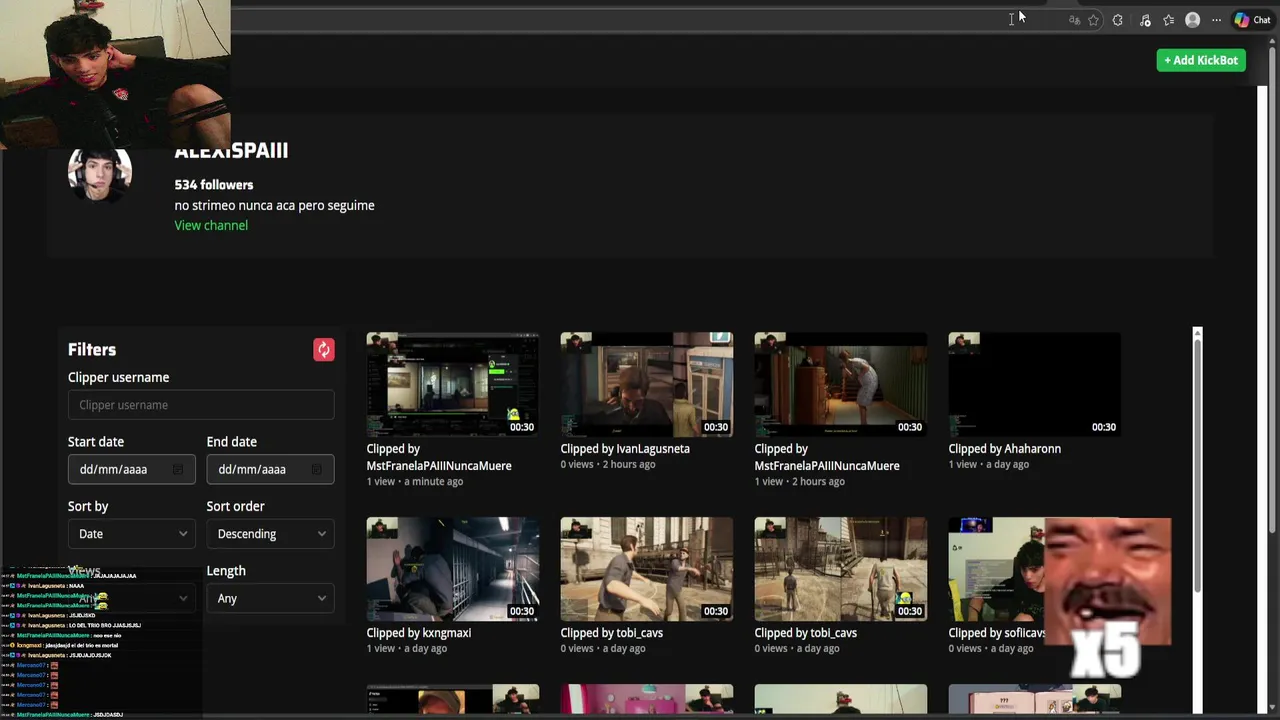The width and height of the screenshot is (1280, 720).
Task: Expand the Sort order Descending dropdown
Action: [x=270, y=534]
